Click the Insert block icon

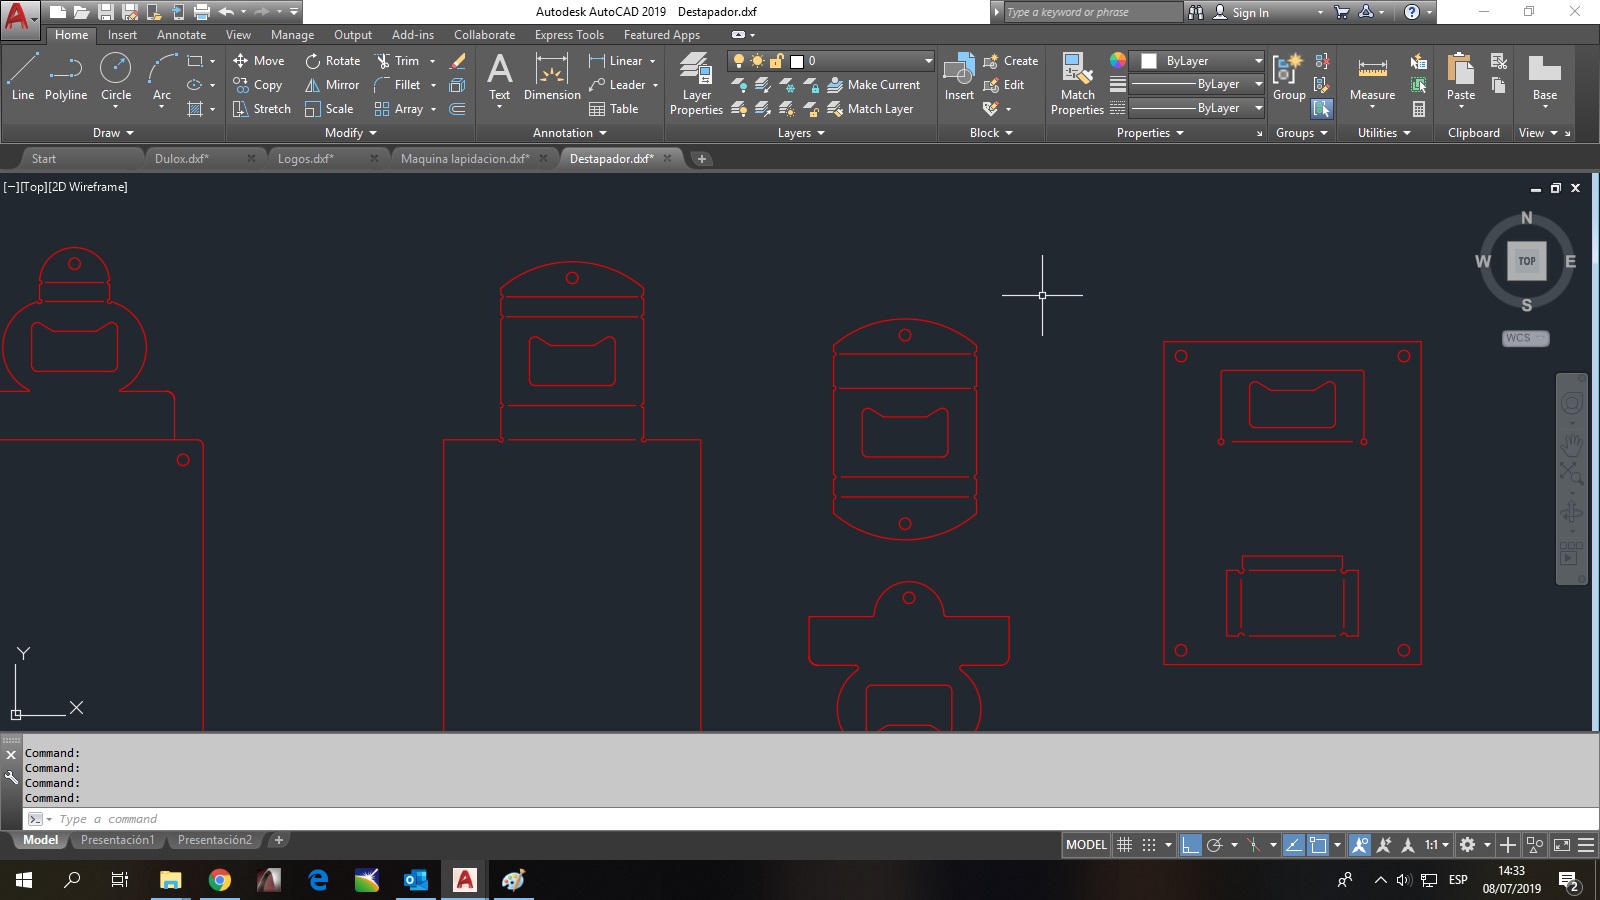coord(959,77)
